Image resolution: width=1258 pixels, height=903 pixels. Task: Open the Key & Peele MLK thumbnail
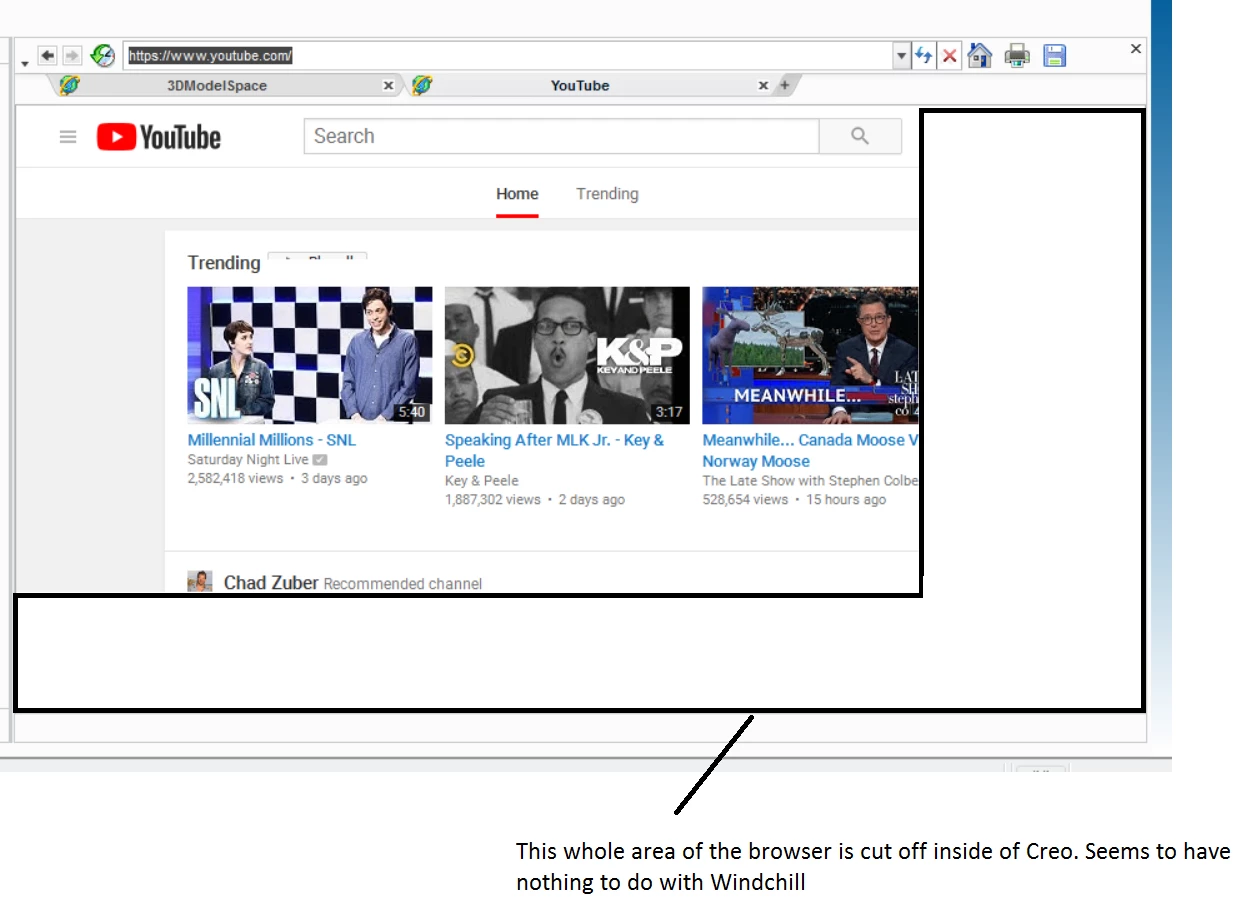pyautogui.click(x=567, y=356)
